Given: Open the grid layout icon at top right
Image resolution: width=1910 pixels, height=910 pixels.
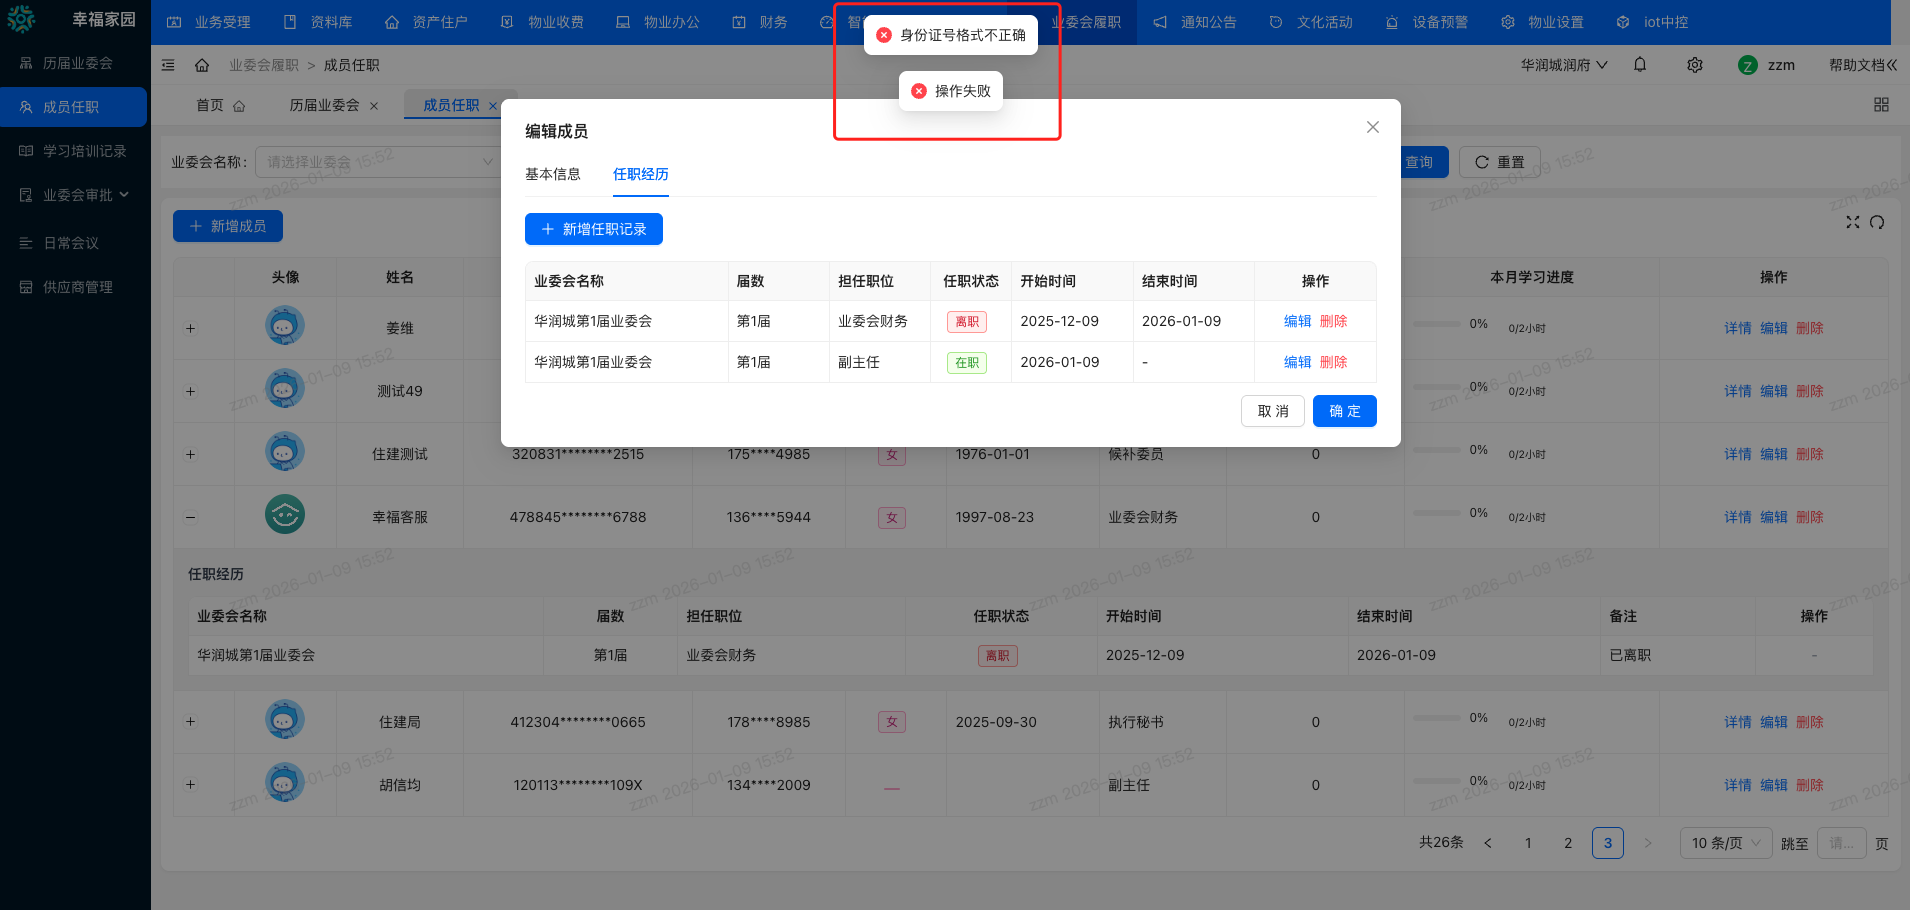Looking at the screenshot, I should pos(1881,105).
